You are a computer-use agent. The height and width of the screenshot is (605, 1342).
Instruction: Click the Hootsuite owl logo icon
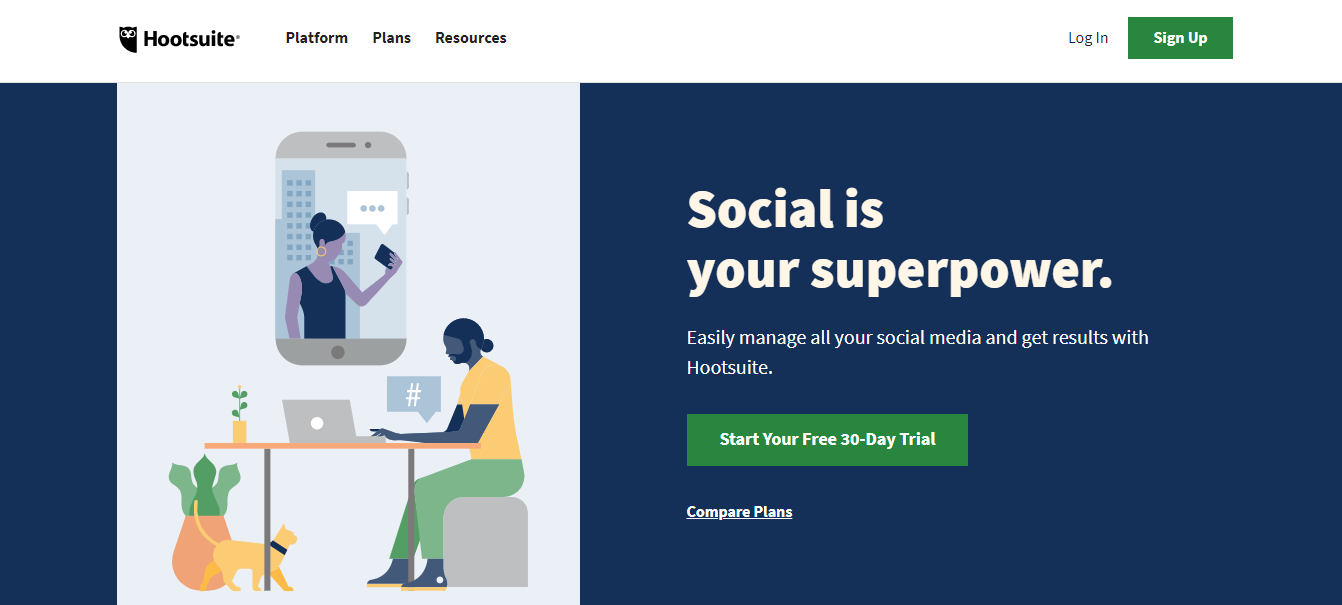pos(128,39)
